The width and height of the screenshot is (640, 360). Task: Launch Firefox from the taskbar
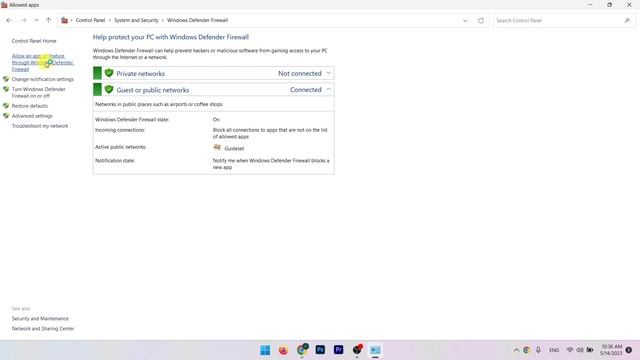tap(283, 350)
